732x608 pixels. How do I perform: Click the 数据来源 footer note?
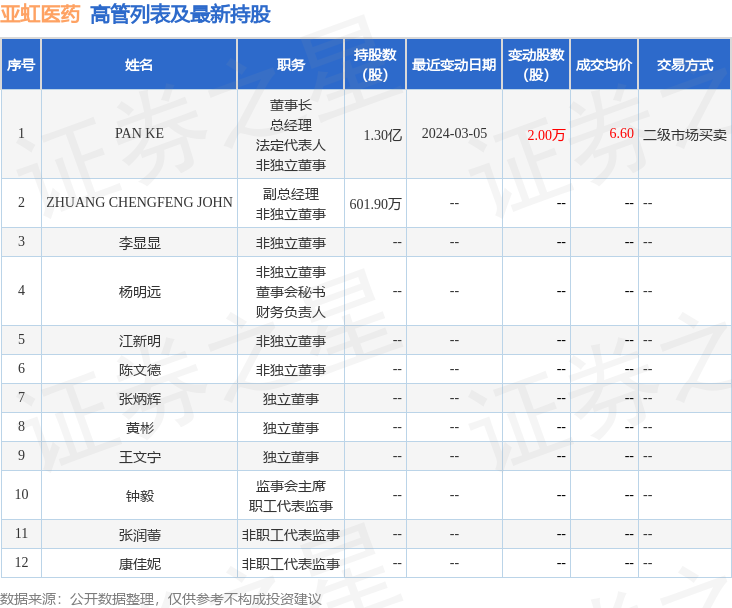[161, 599]
